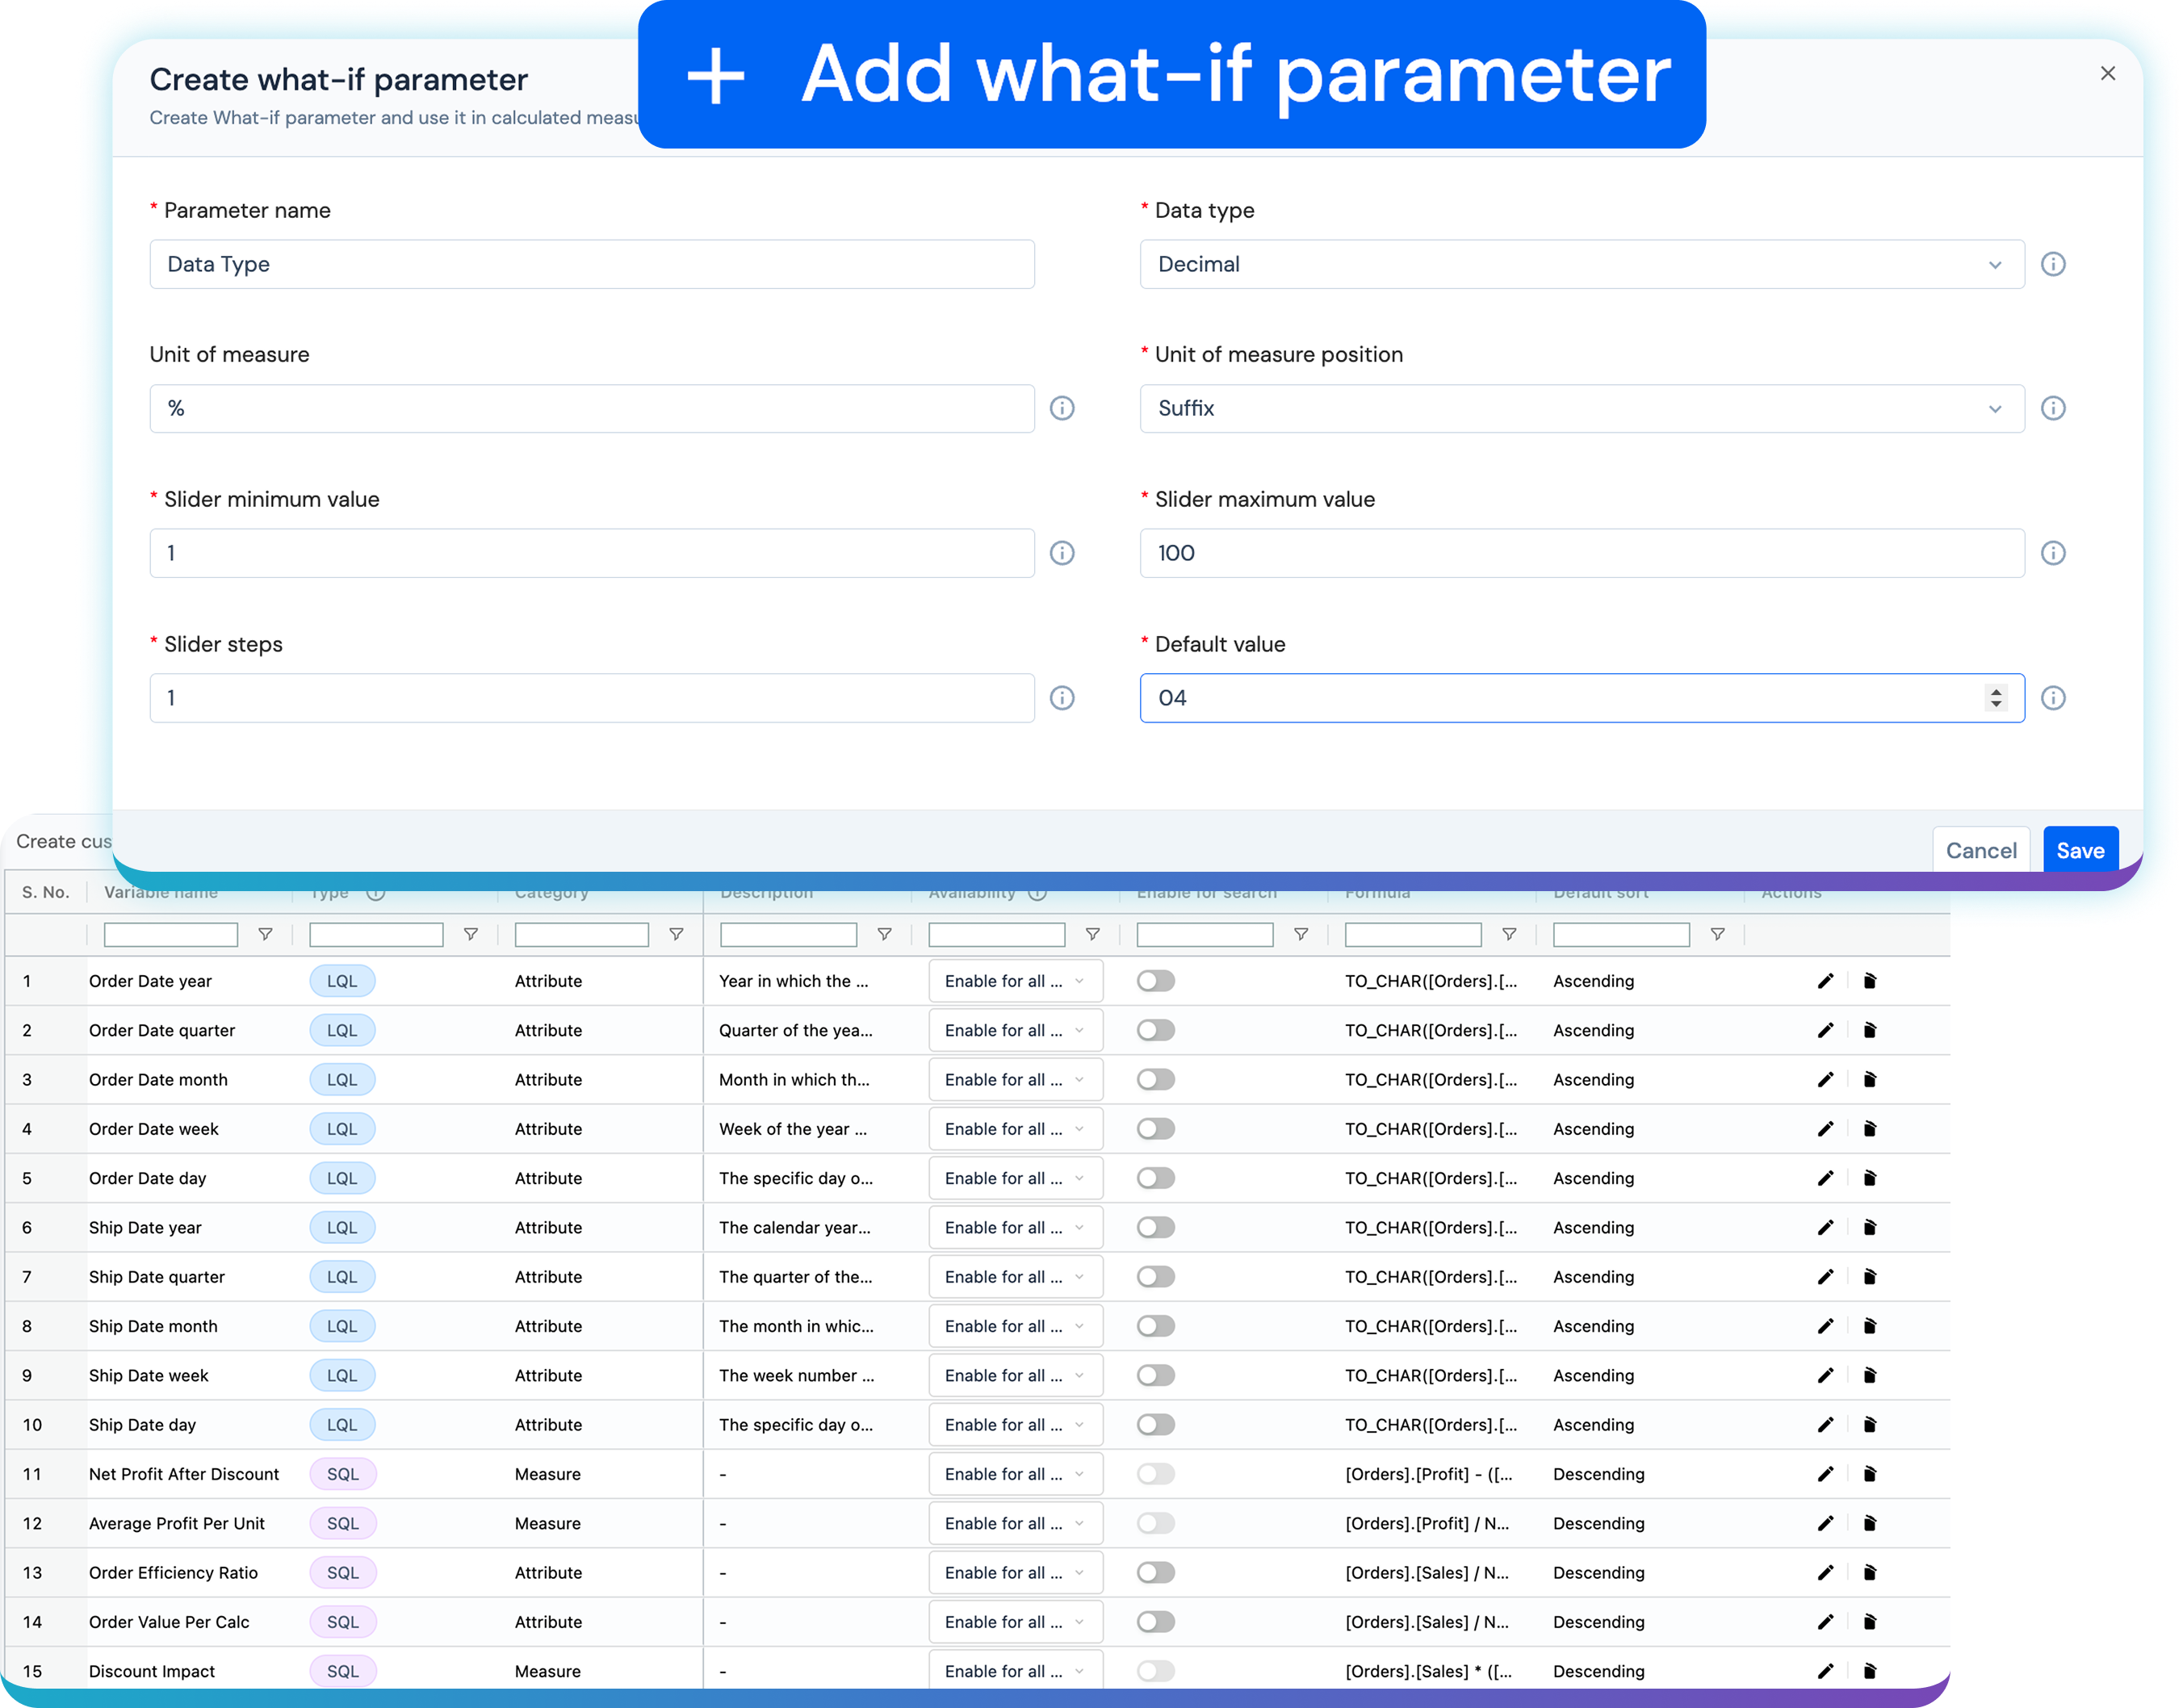Open availability dropdown for Average Profit Per Unit
Screen dimensions: 2183x1708
1015,1523
